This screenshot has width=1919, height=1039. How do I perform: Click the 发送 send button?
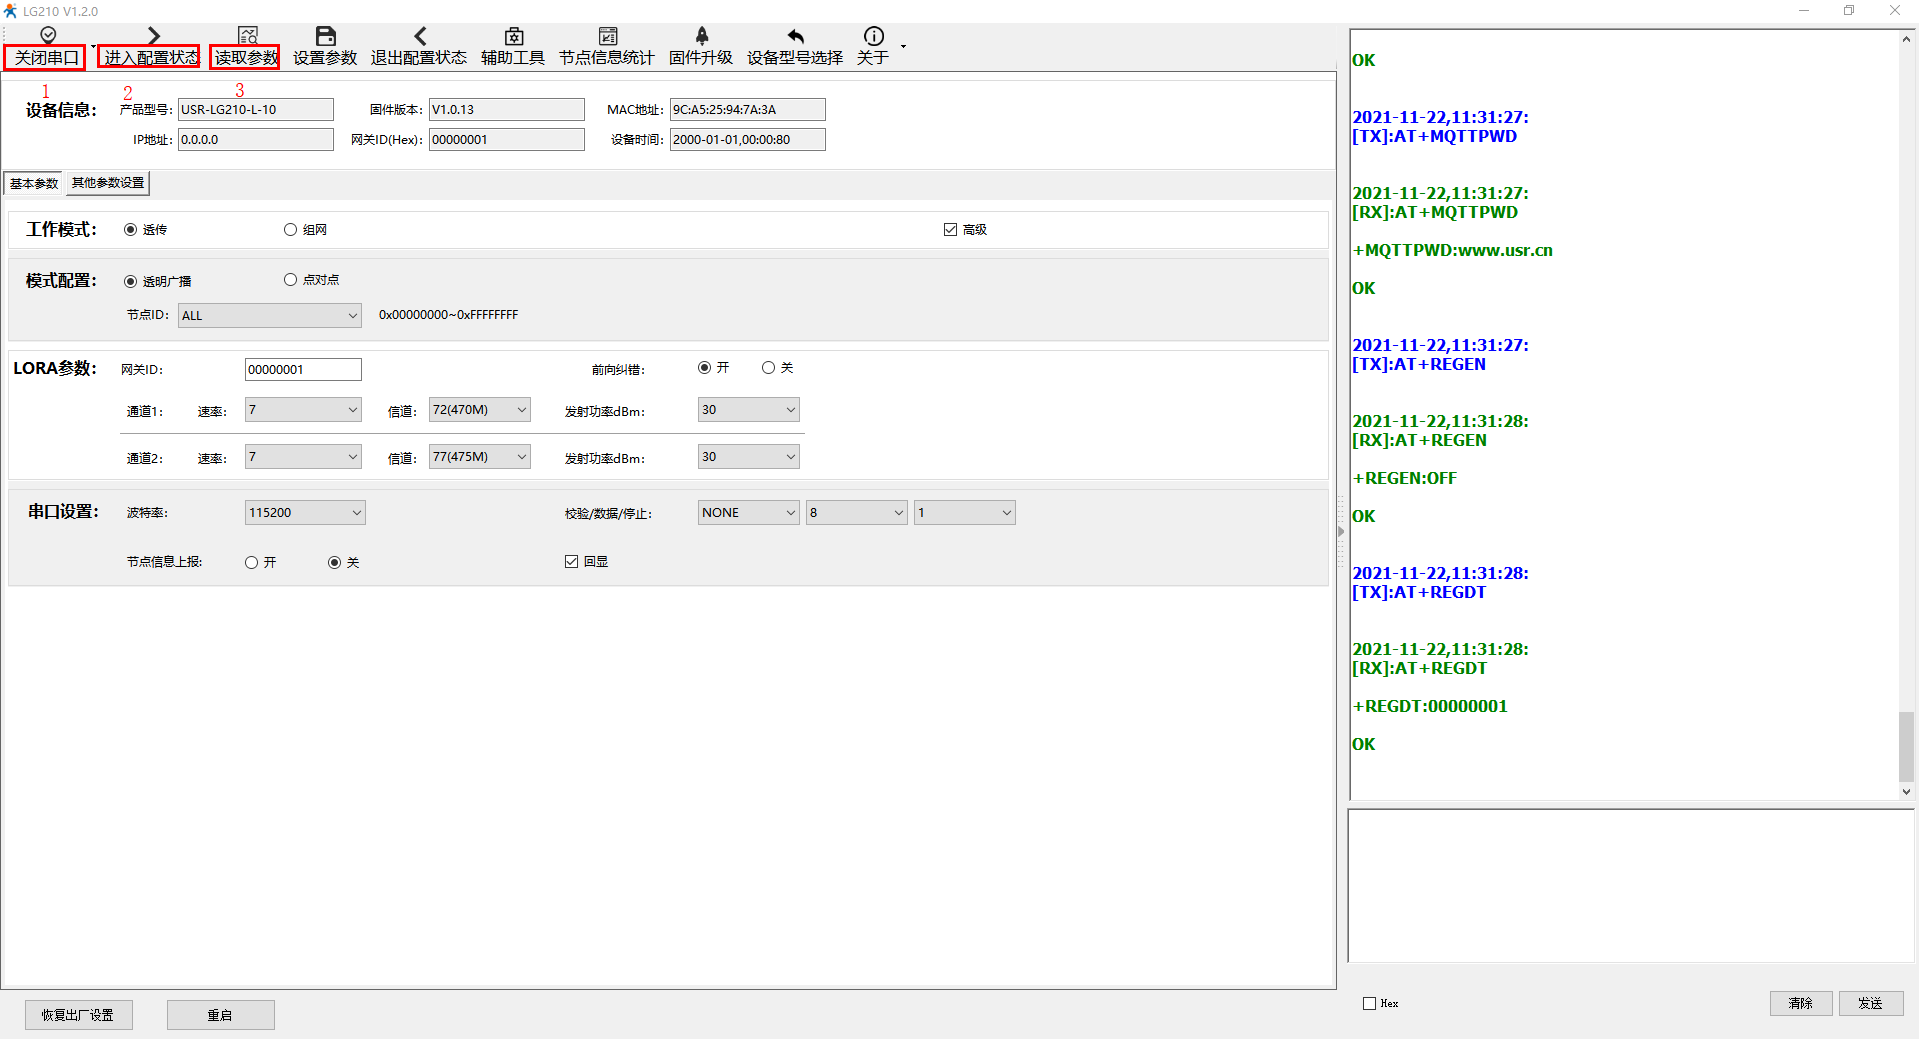(1870, 1003)
